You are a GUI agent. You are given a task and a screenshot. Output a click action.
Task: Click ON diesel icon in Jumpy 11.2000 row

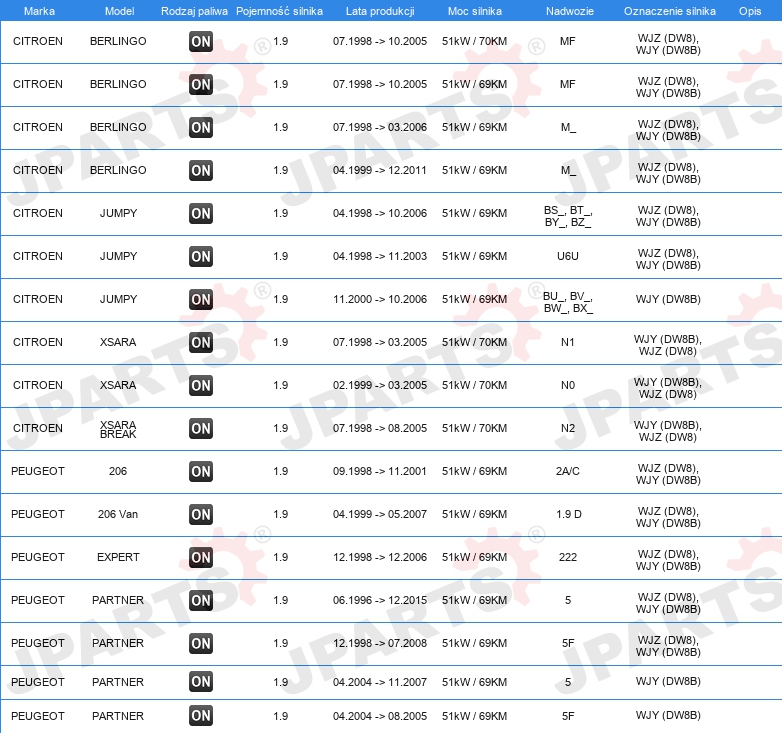(201, 299)
